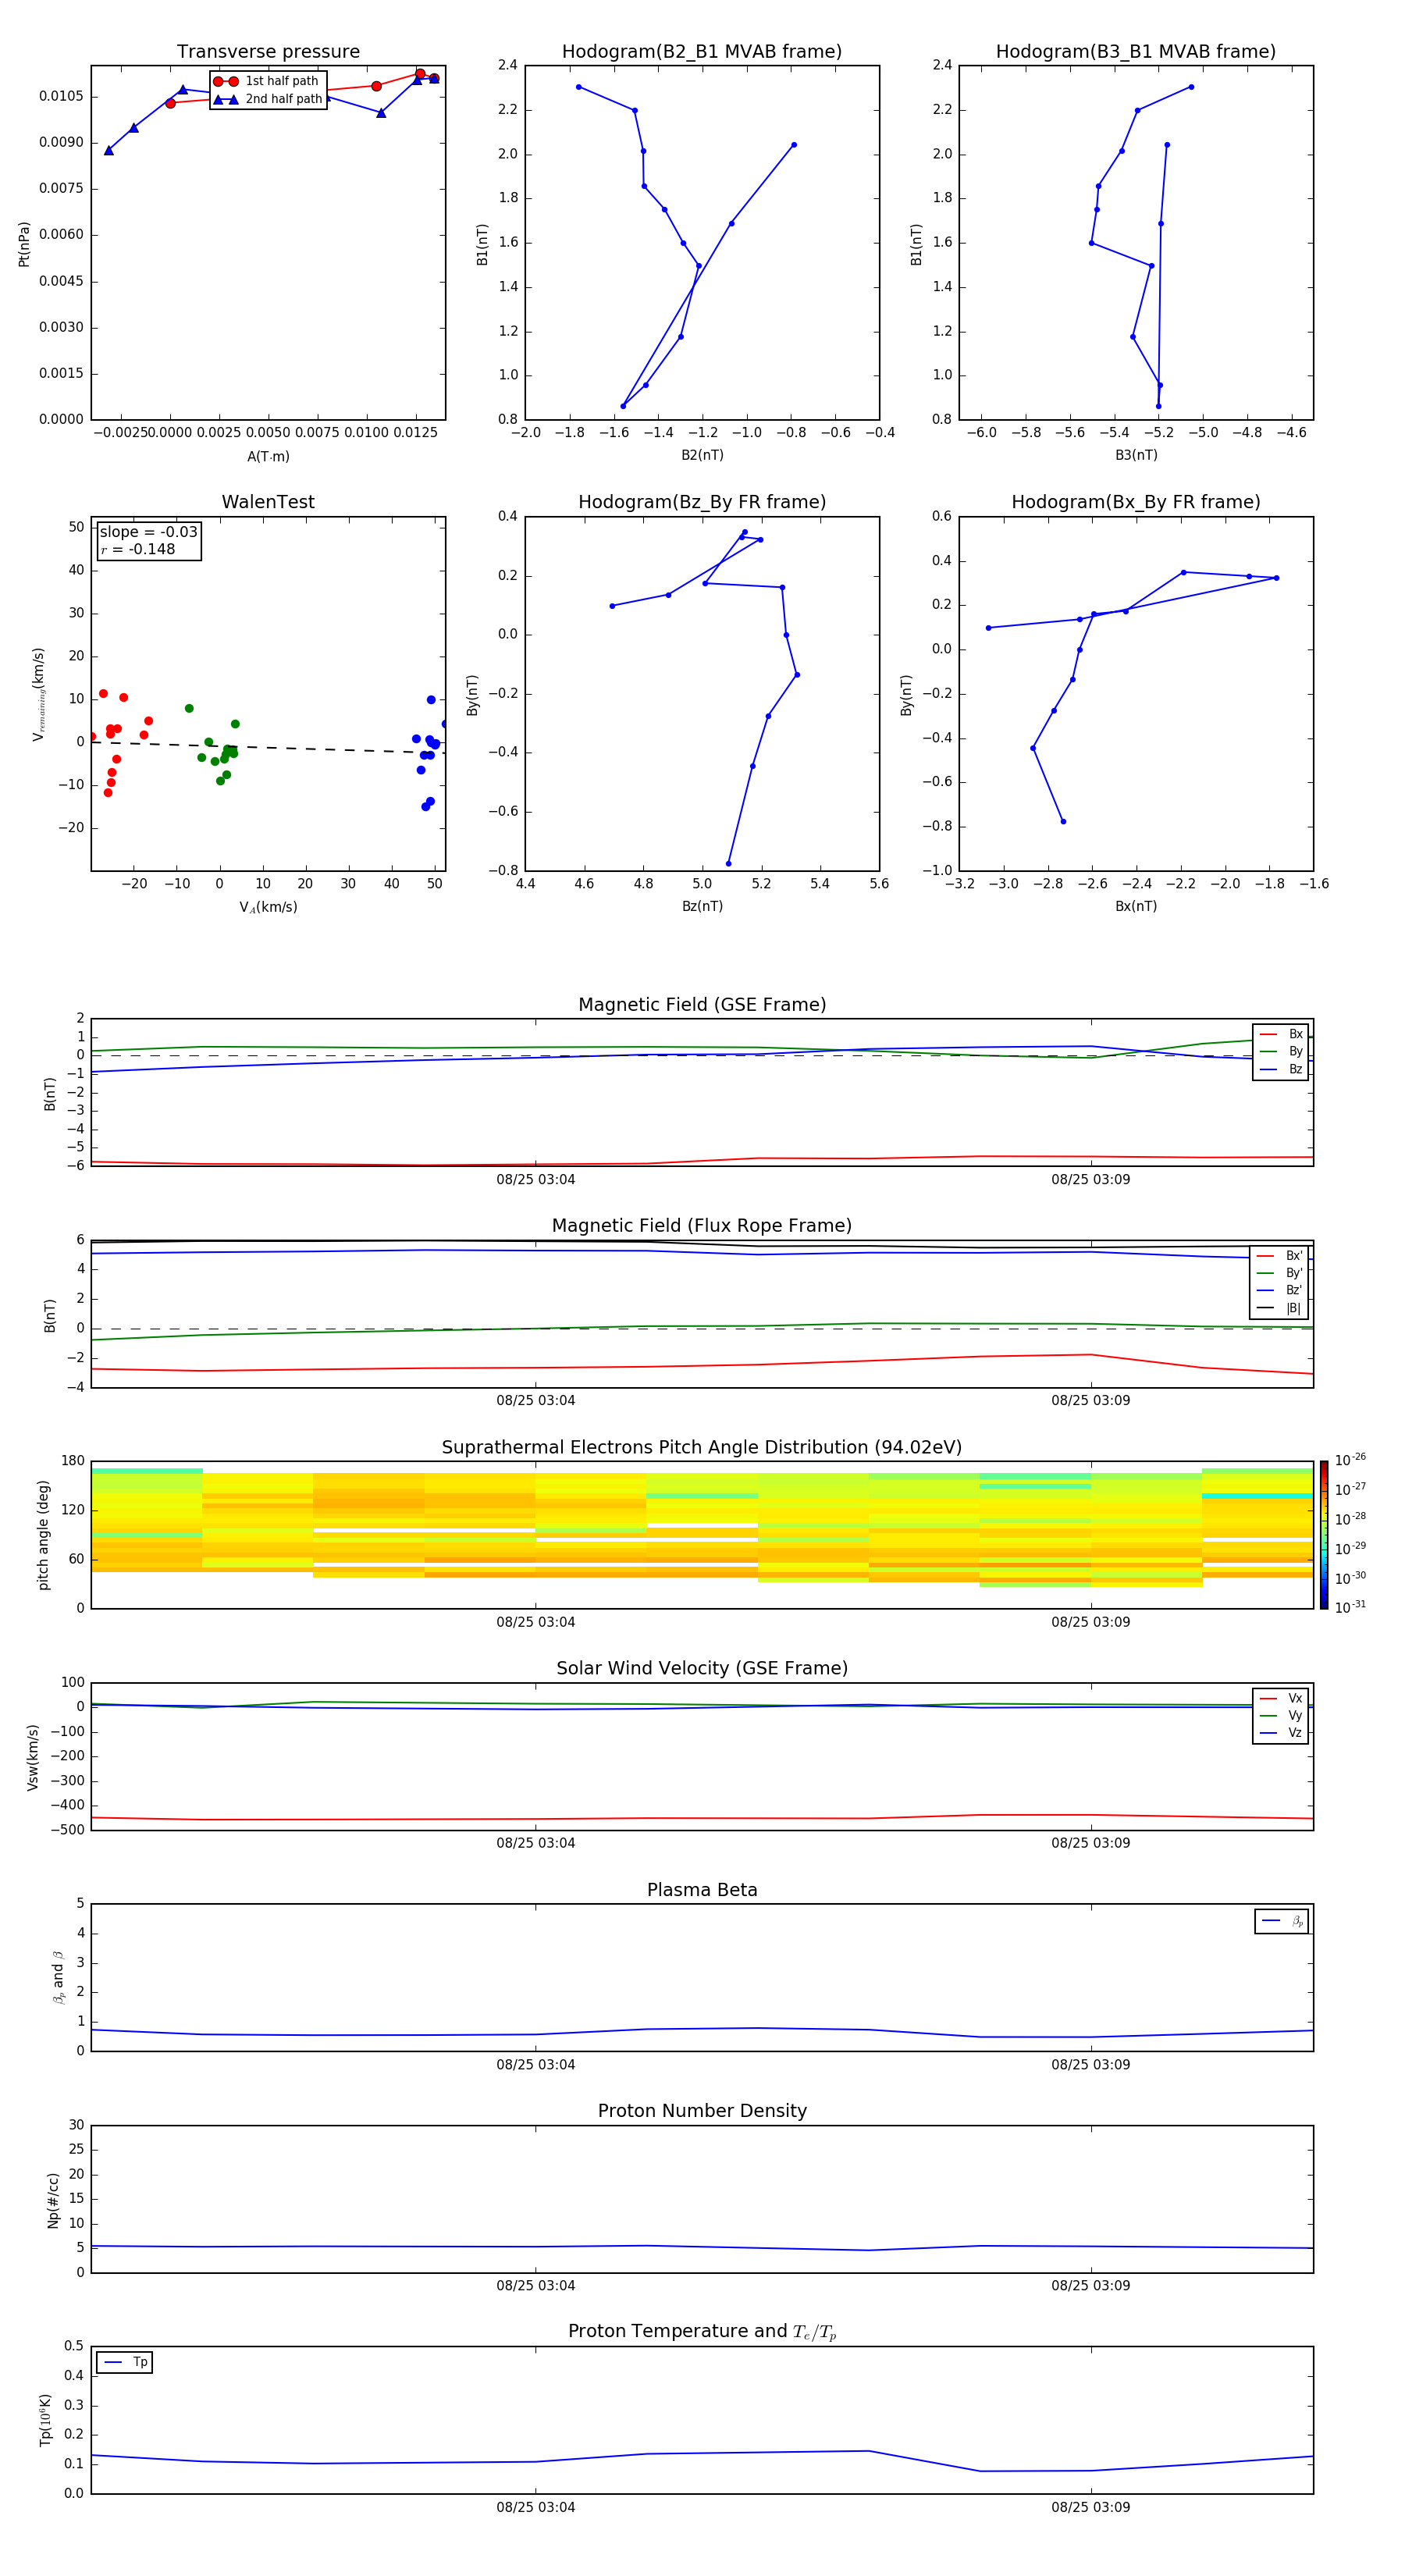Click '08/25 03:04' under Proton Number Density
1405x2576 pixels.
[x=536, y=2286]
